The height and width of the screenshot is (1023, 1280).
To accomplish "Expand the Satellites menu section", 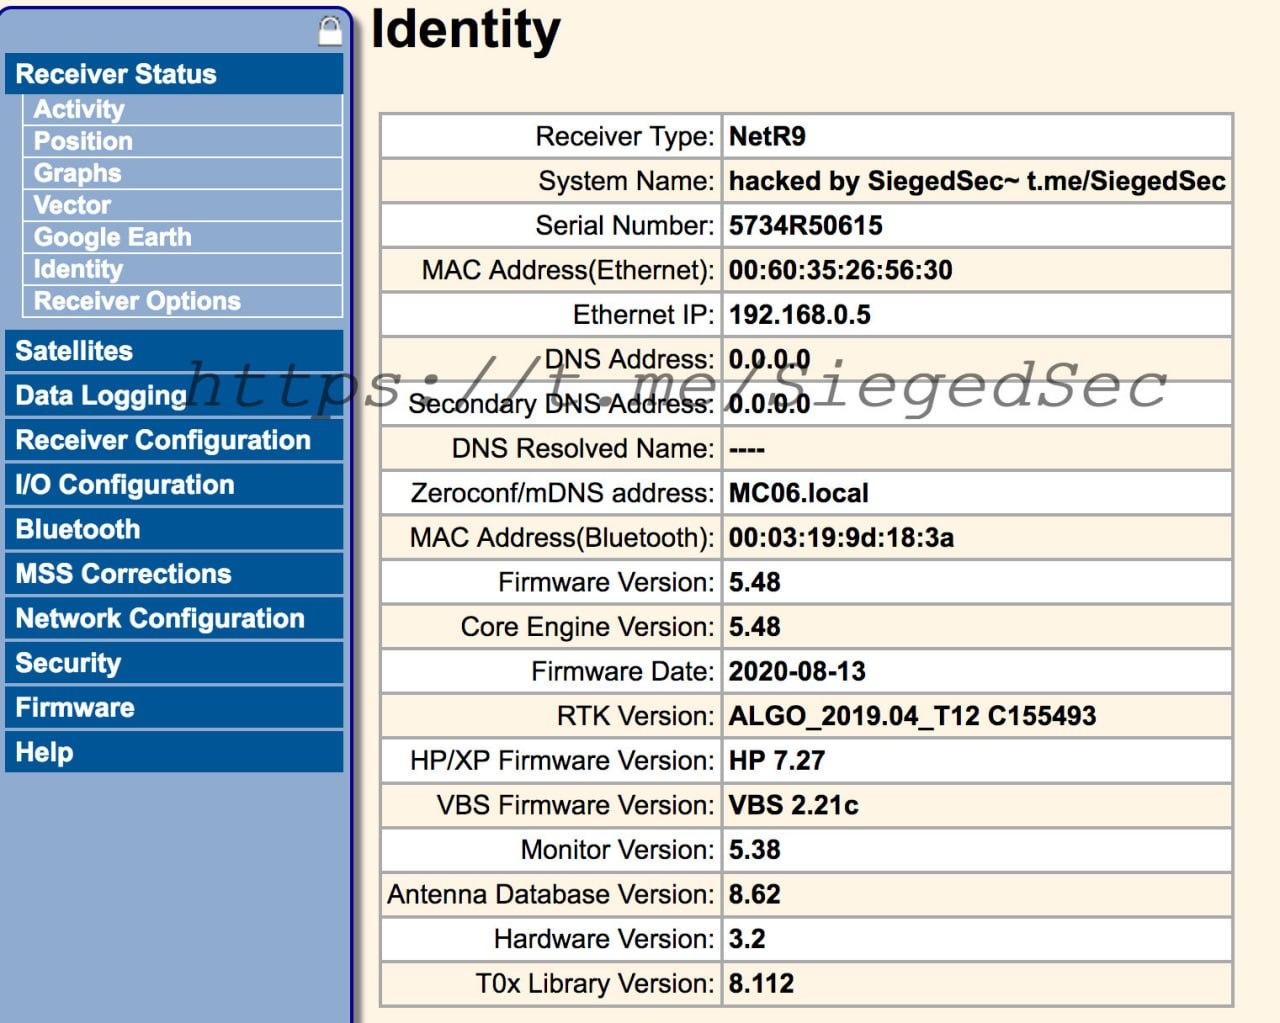I will pyautogui.click(x=174, y=351).
